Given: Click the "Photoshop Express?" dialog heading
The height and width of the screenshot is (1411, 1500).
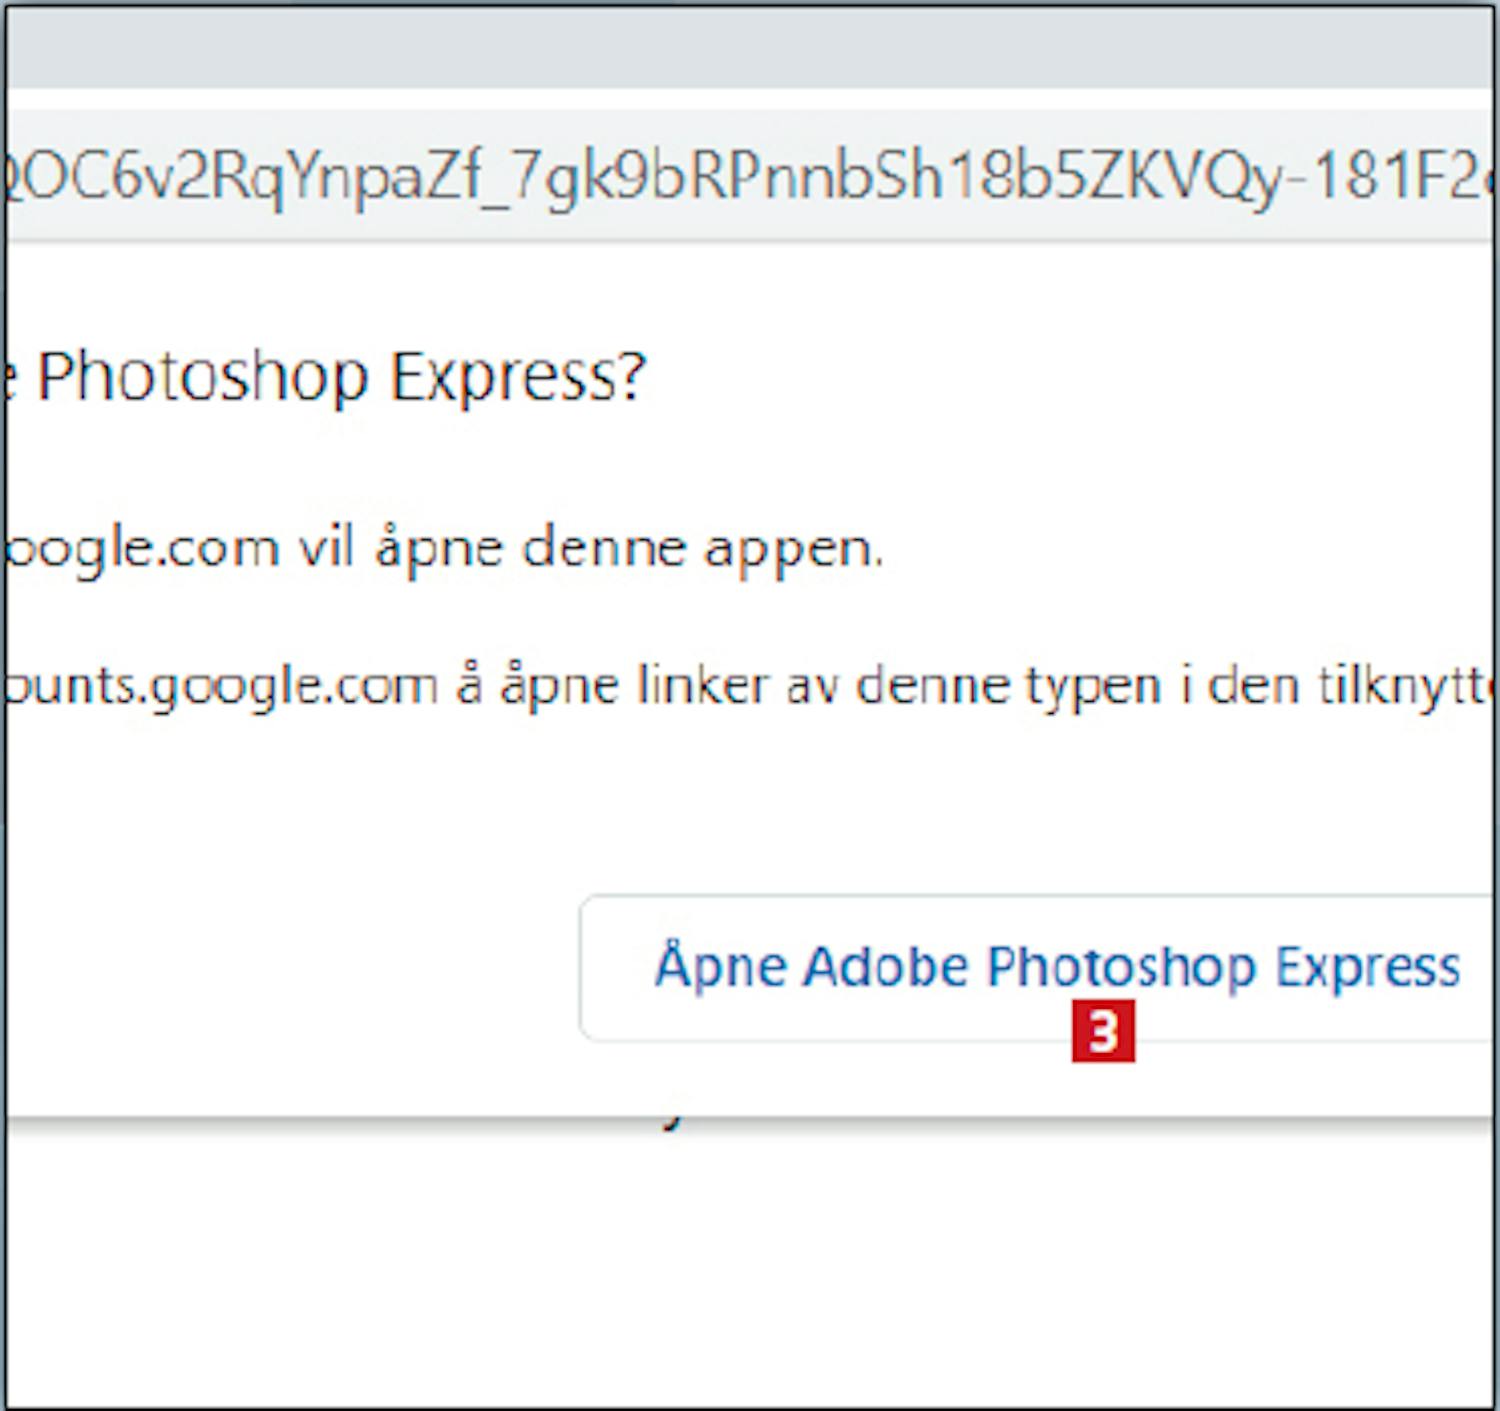Looking at the screenshot, I should tap(340, 378).
